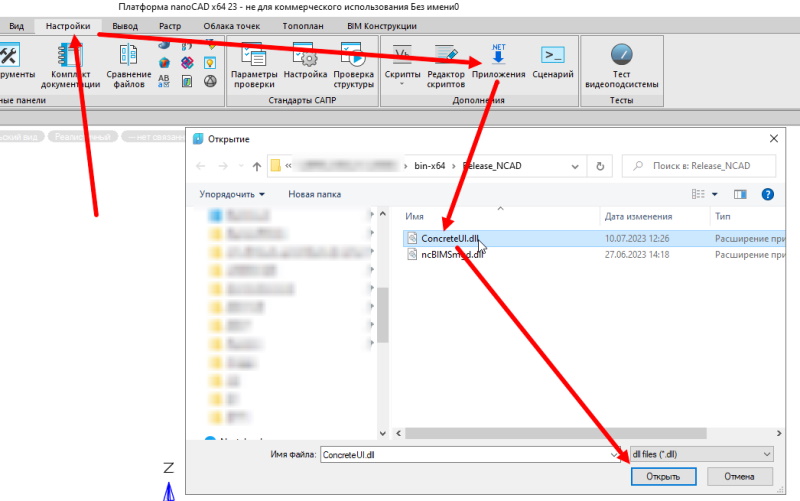
Task: Close the Открытие dialog
Action: pos(773,139)
